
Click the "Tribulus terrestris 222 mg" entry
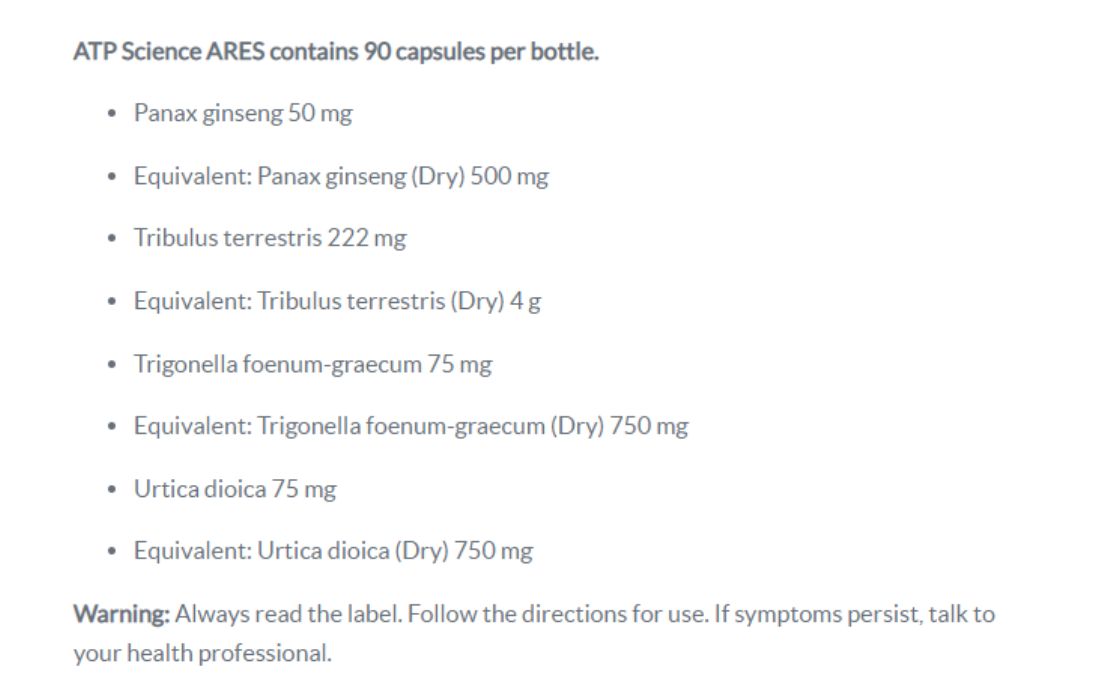click(x=270, y=239)
